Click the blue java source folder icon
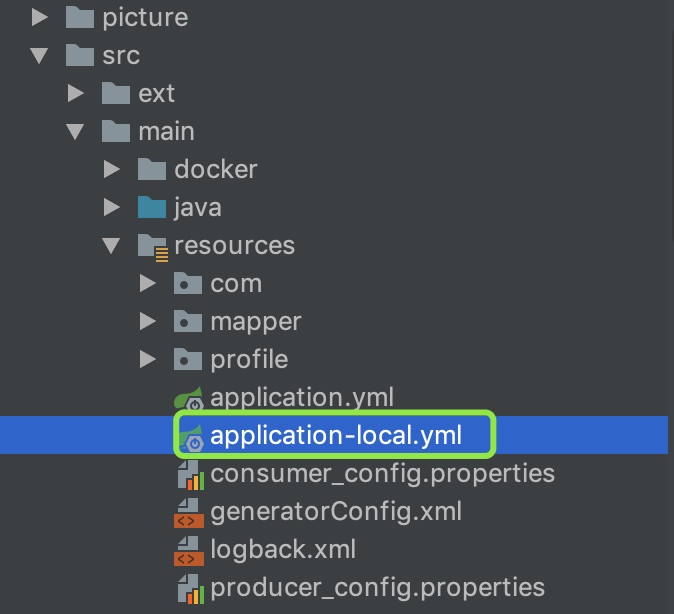The image size is (674, 614). (152, 207)
